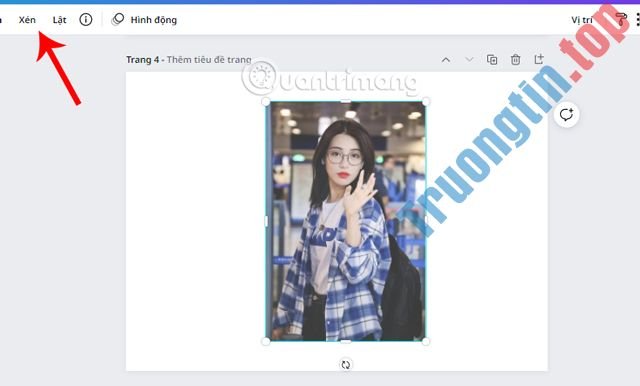This screenshot has height=386, width=640.
Task: Select the Lật flip option
Action: (x=59, y=20)
